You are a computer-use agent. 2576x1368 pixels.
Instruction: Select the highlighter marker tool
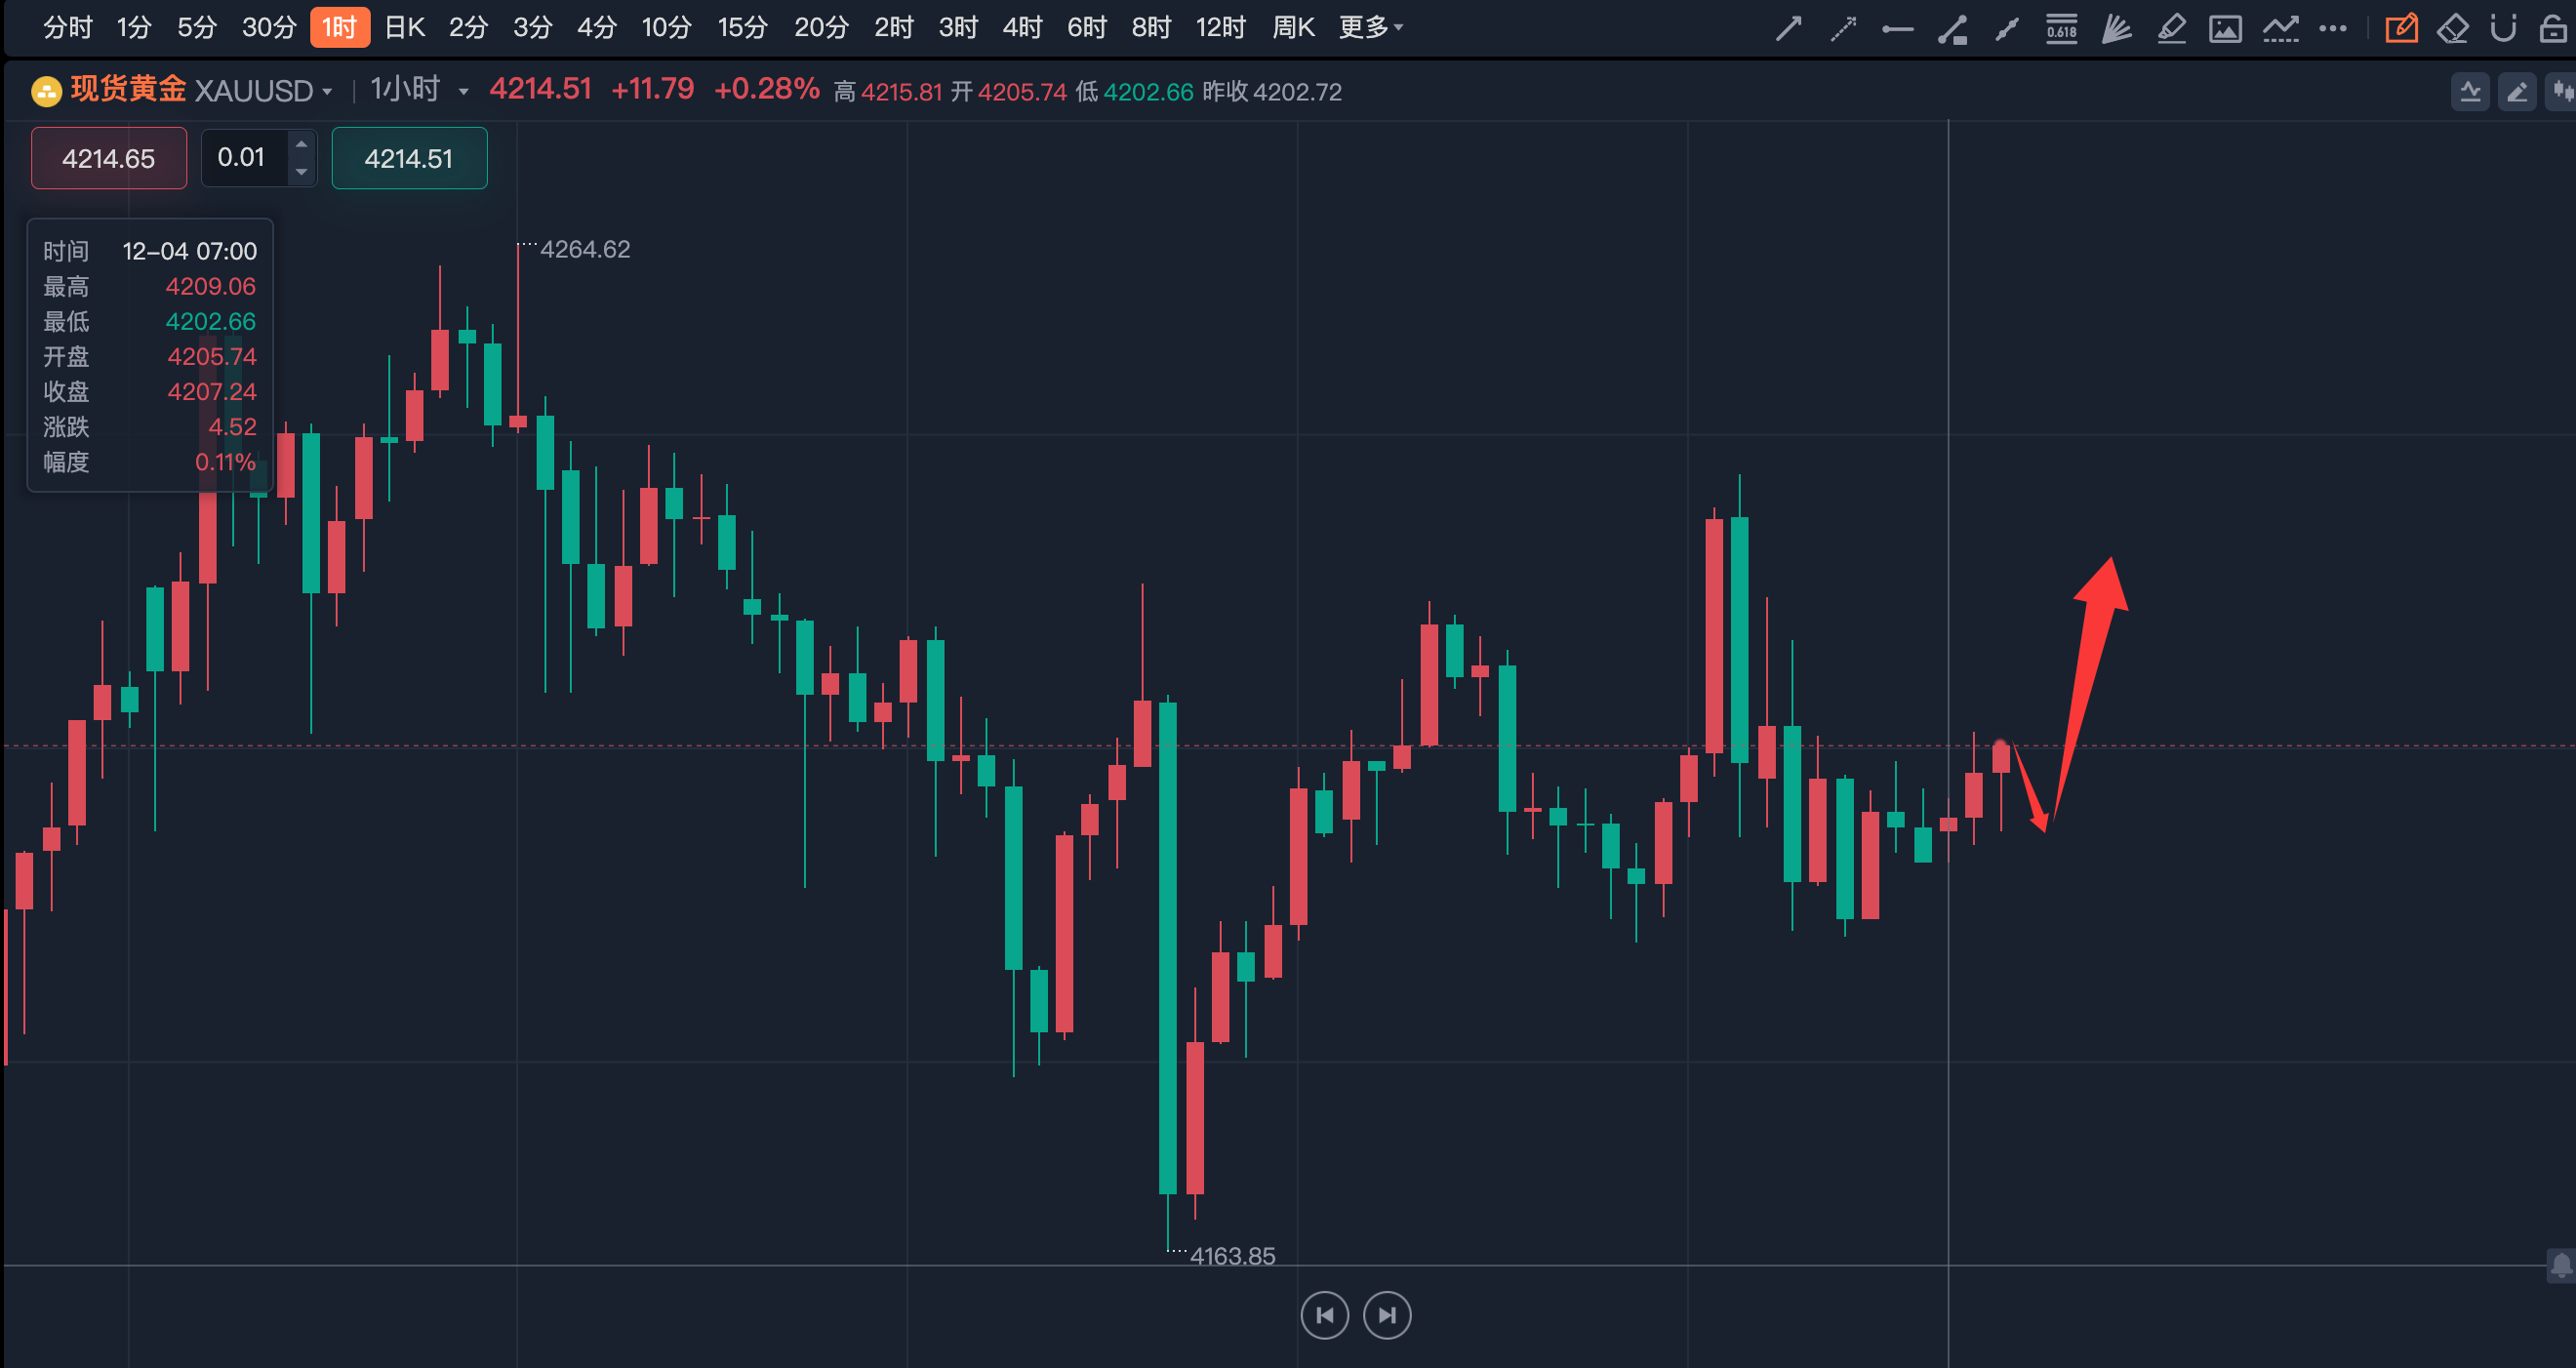pyautogui.click(x=2171, y=28)
